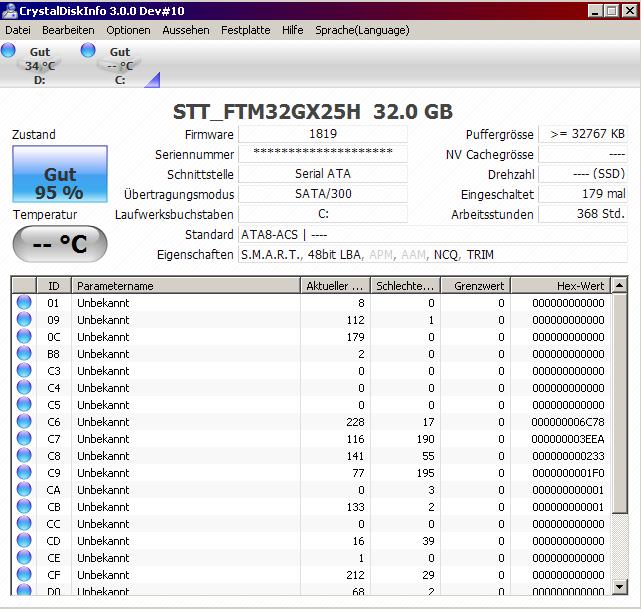Click the status orb of attribute CF
Image resolution: width=641 pixels, height=609 pixels.
[24, 574]
